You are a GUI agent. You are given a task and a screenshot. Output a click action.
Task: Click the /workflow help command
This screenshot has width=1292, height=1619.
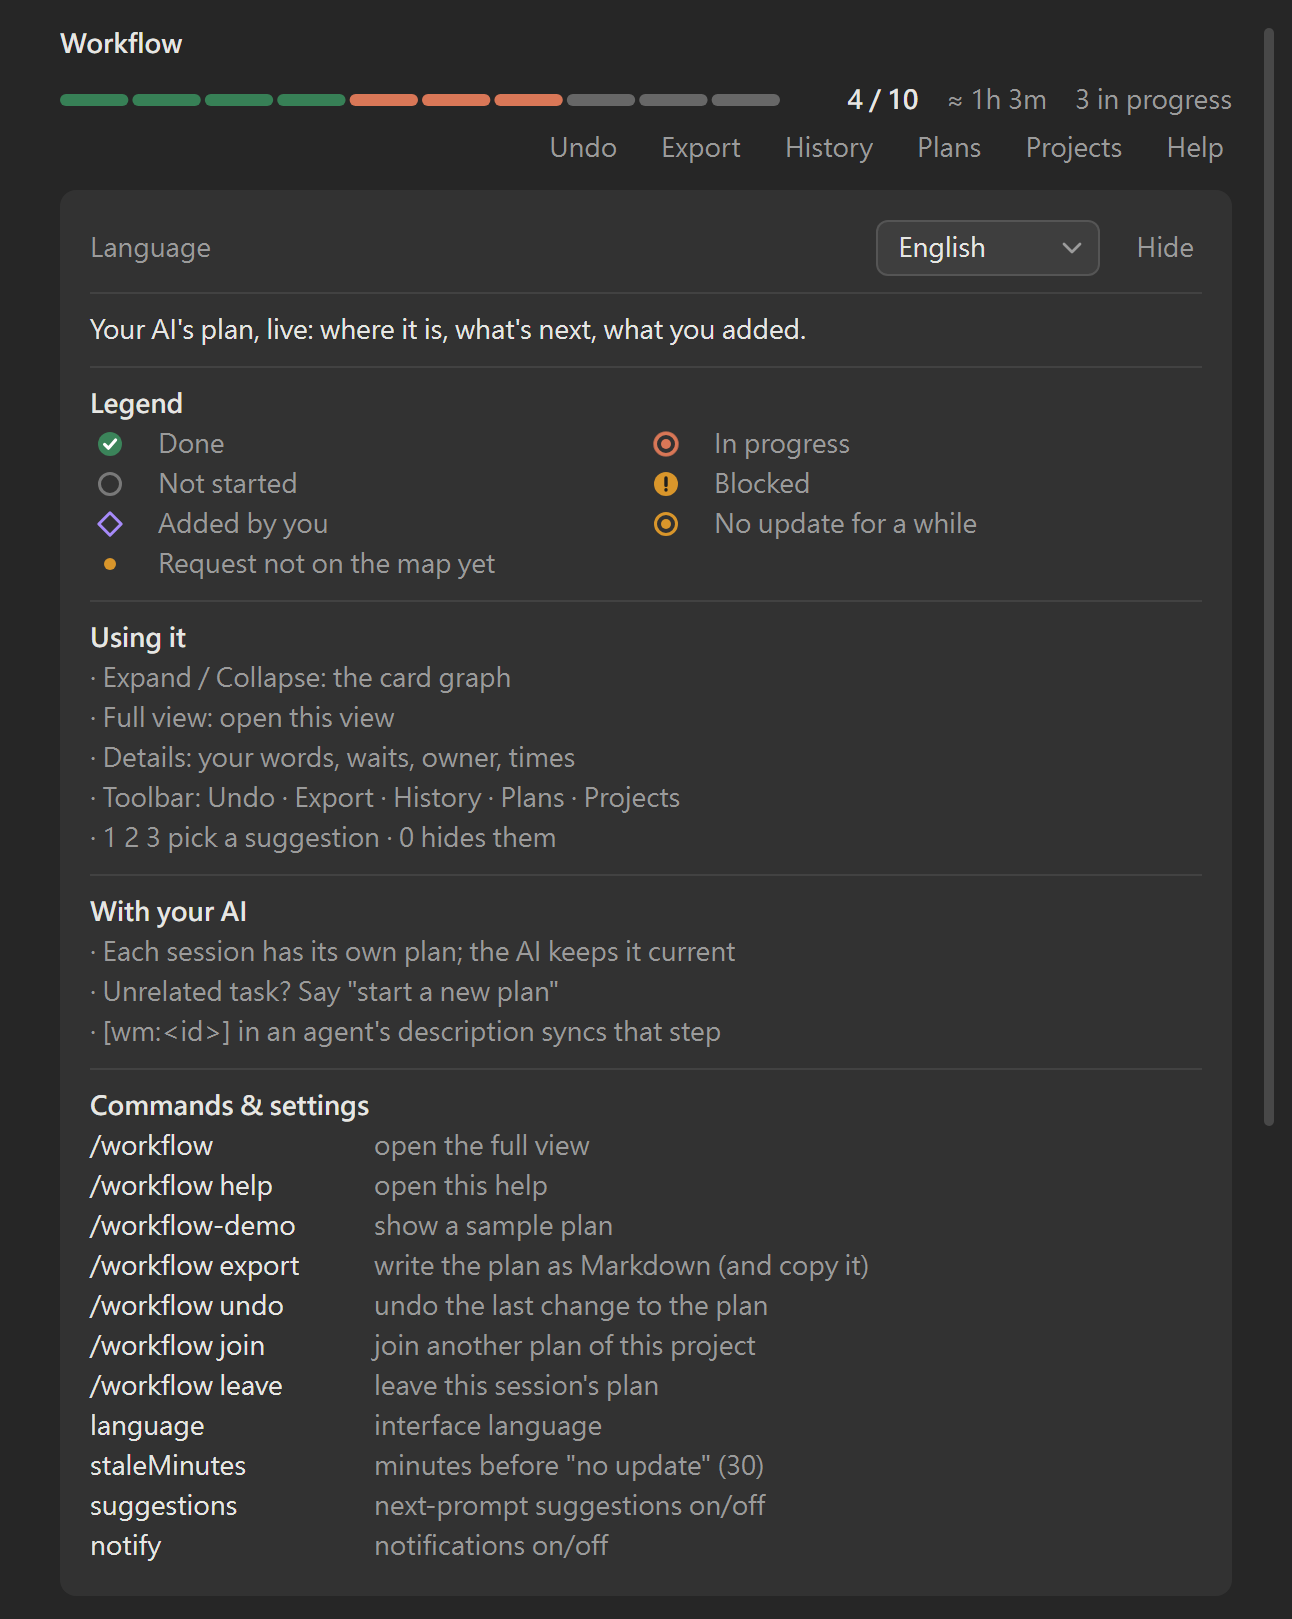[181, 1186]
